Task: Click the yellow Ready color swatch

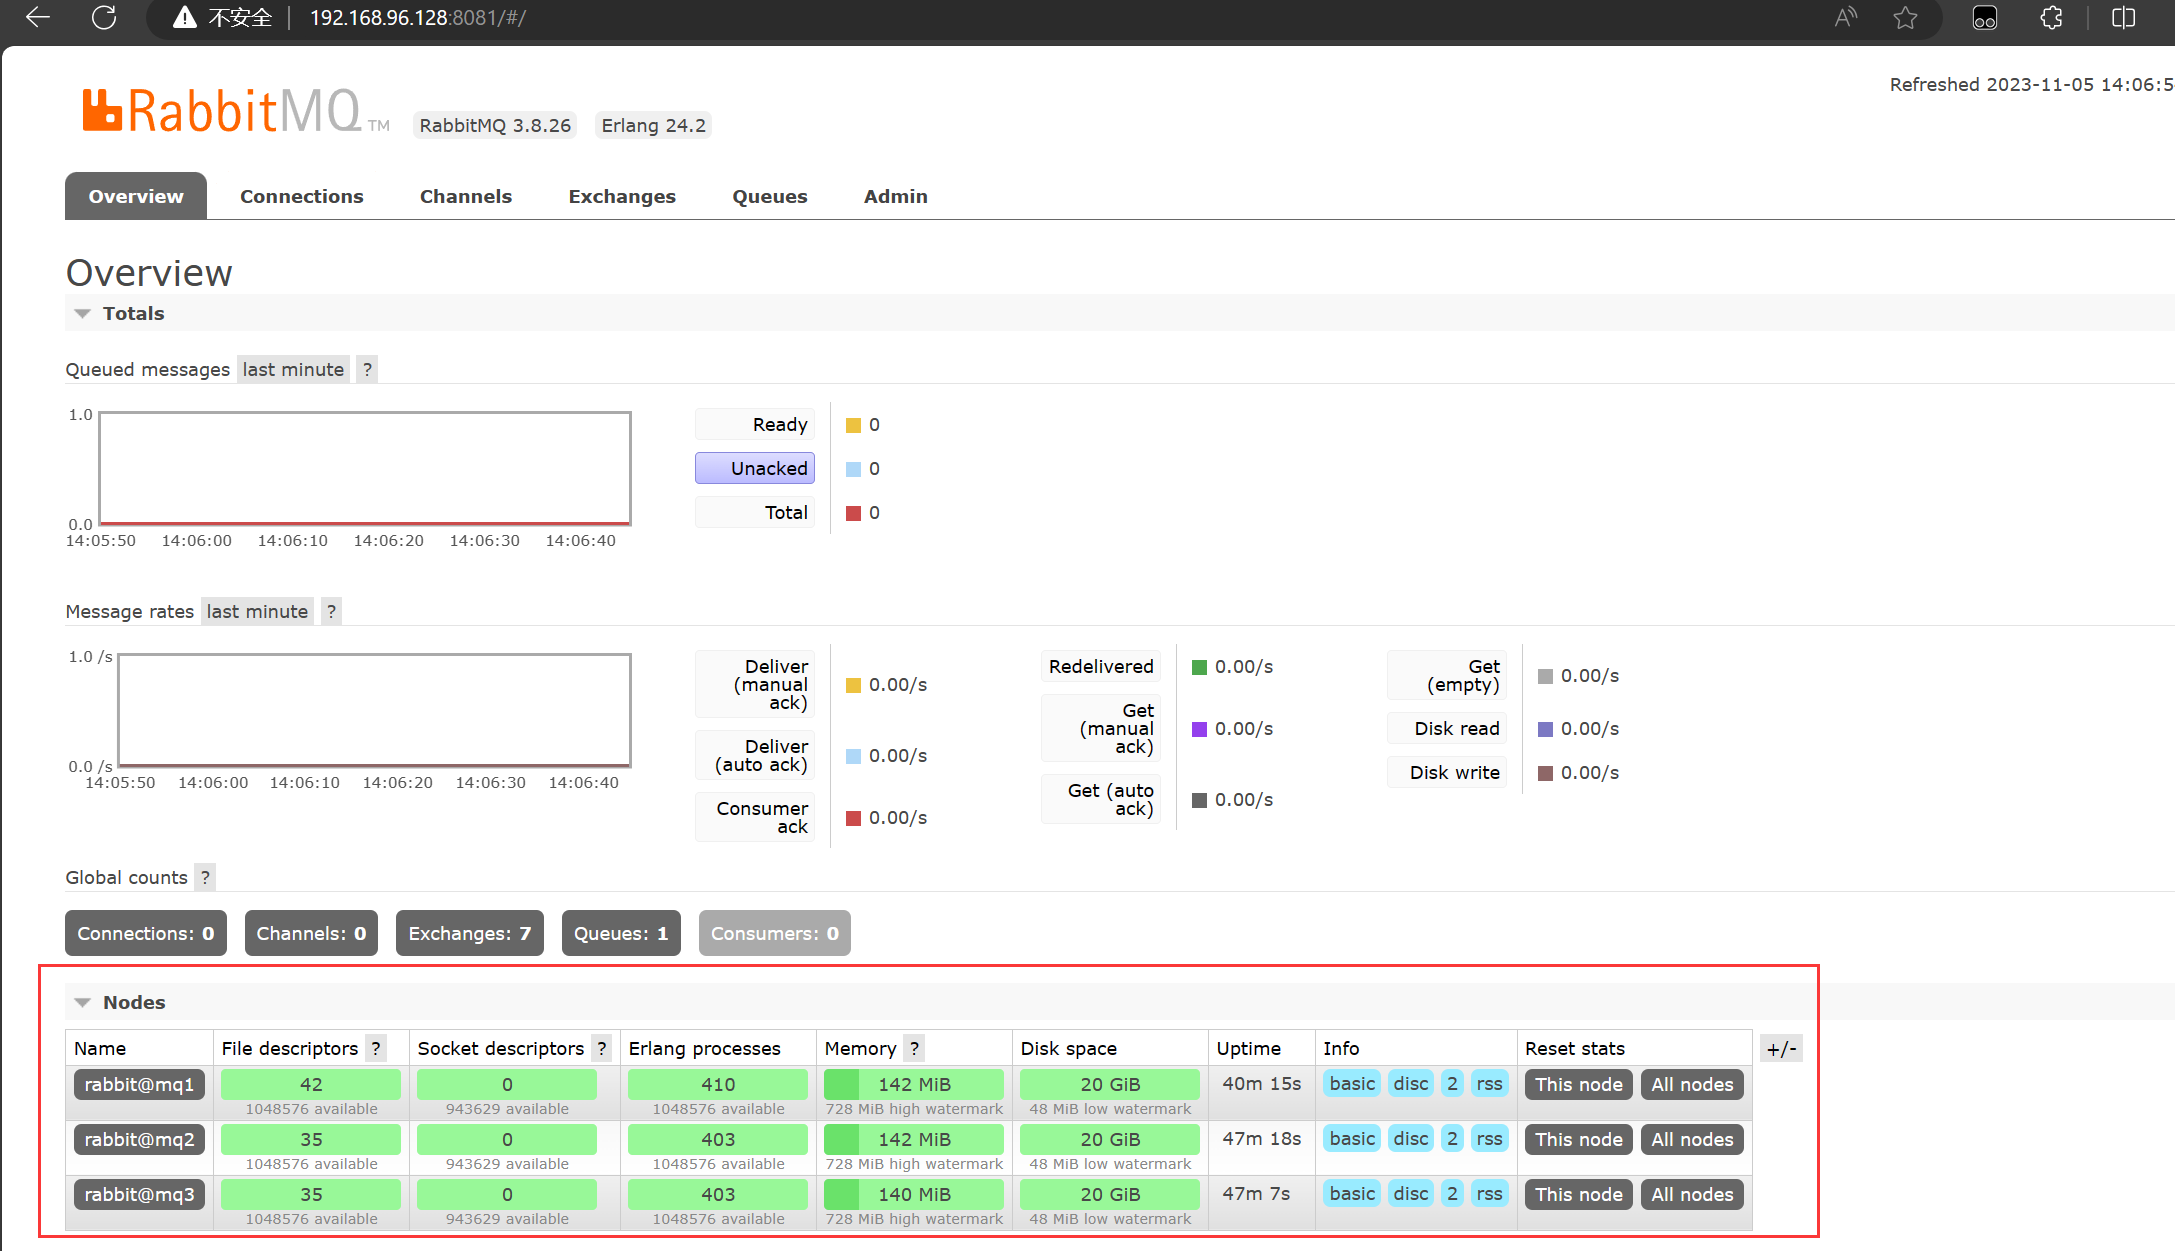Action: pyautogui.click(x=853, y=425)
